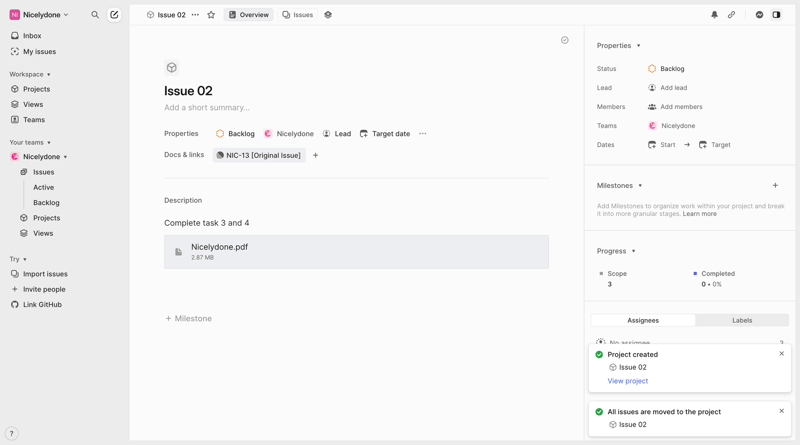
Task: Favorite the project with star icon
Action: pyautogui.click(x=211, y=15)
